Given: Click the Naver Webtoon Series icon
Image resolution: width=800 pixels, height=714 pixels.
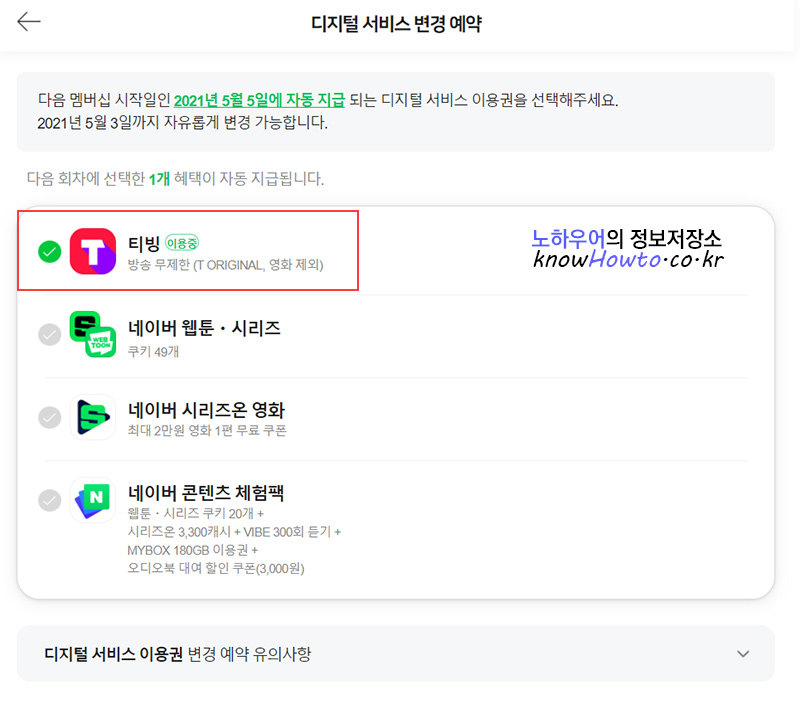Looking at the screenshot, I should pos(93,334).
